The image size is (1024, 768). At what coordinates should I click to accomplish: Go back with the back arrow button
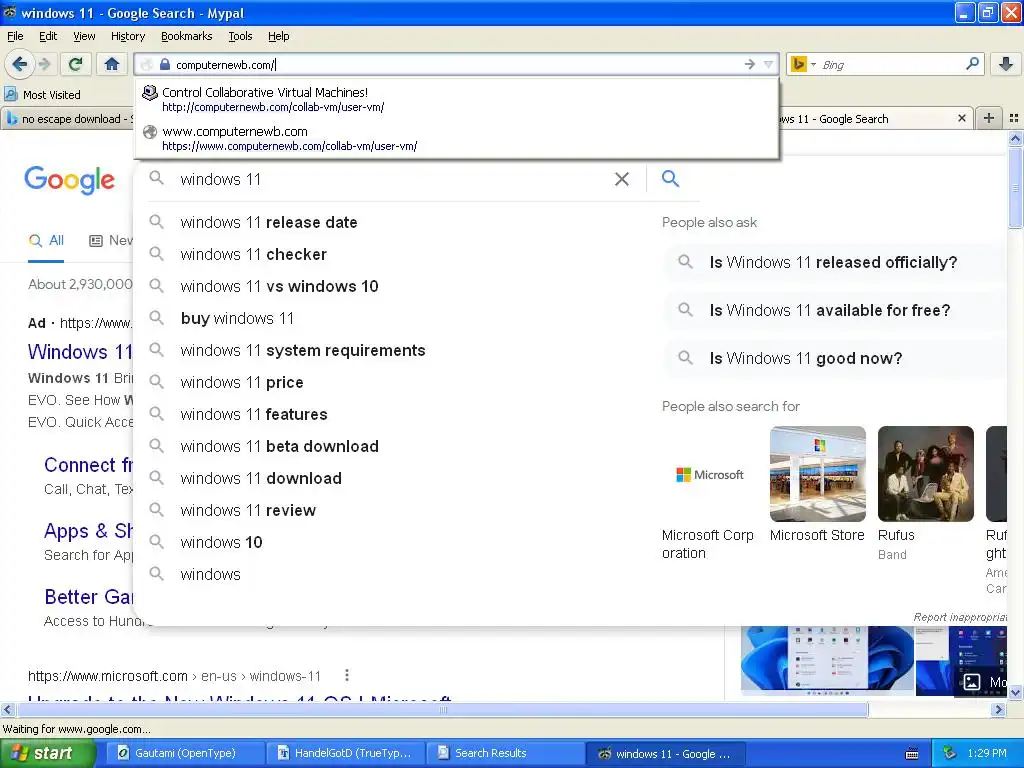[x=20, y=64]
